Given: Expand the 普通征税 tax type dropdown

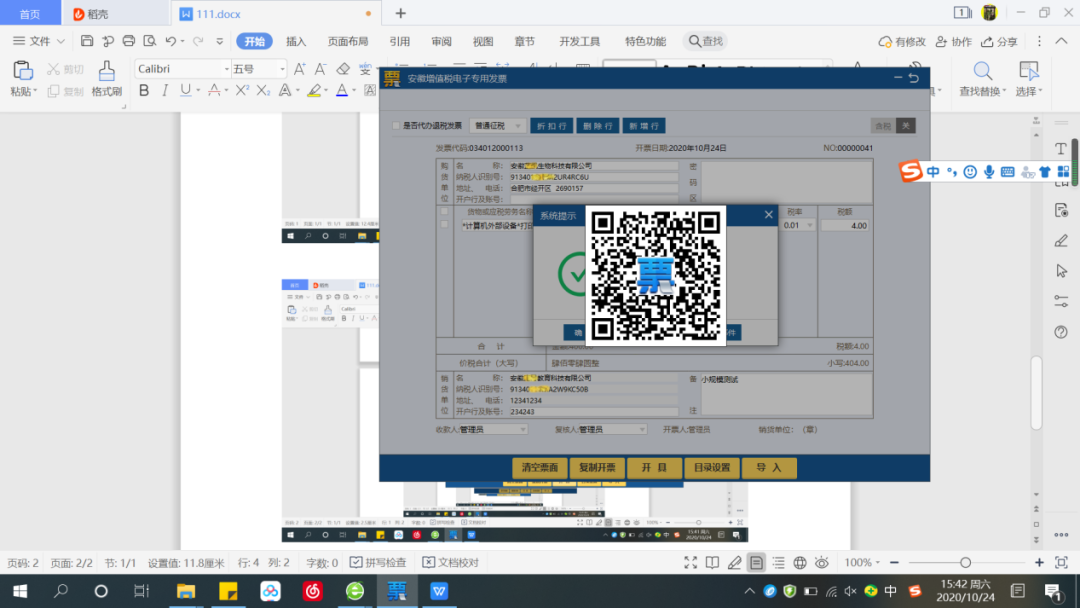Looking at the screenshot, I should point(518,126).
